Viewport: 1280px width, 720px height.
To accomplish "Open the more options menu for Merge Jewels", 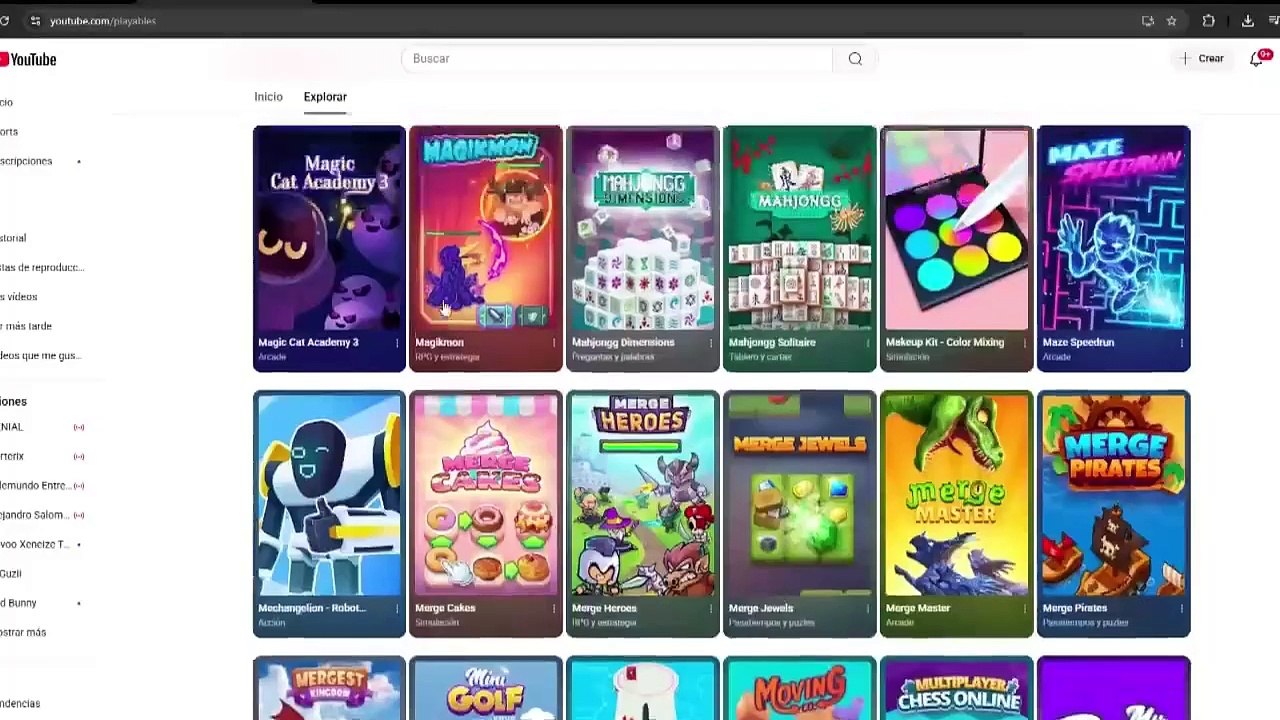I will (x=868, y=608).
